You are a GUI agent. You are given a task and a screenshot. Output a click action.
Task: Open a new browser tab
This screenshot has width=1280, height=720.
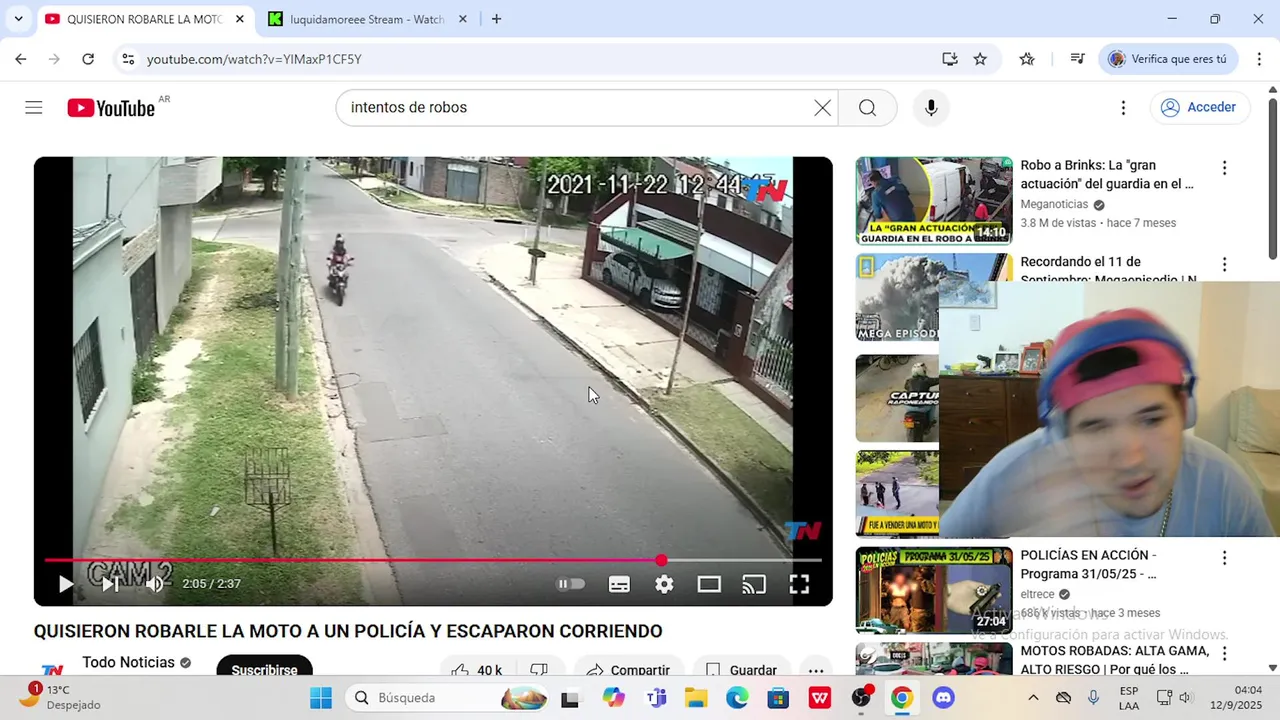point(496,19)
